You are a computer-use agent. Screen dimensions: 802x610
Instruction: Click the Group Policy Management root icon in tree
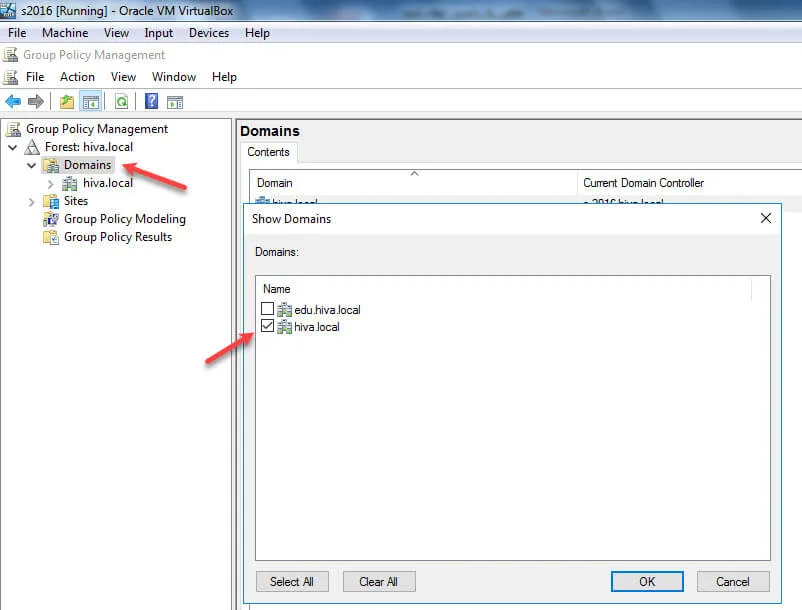(13, 129)
